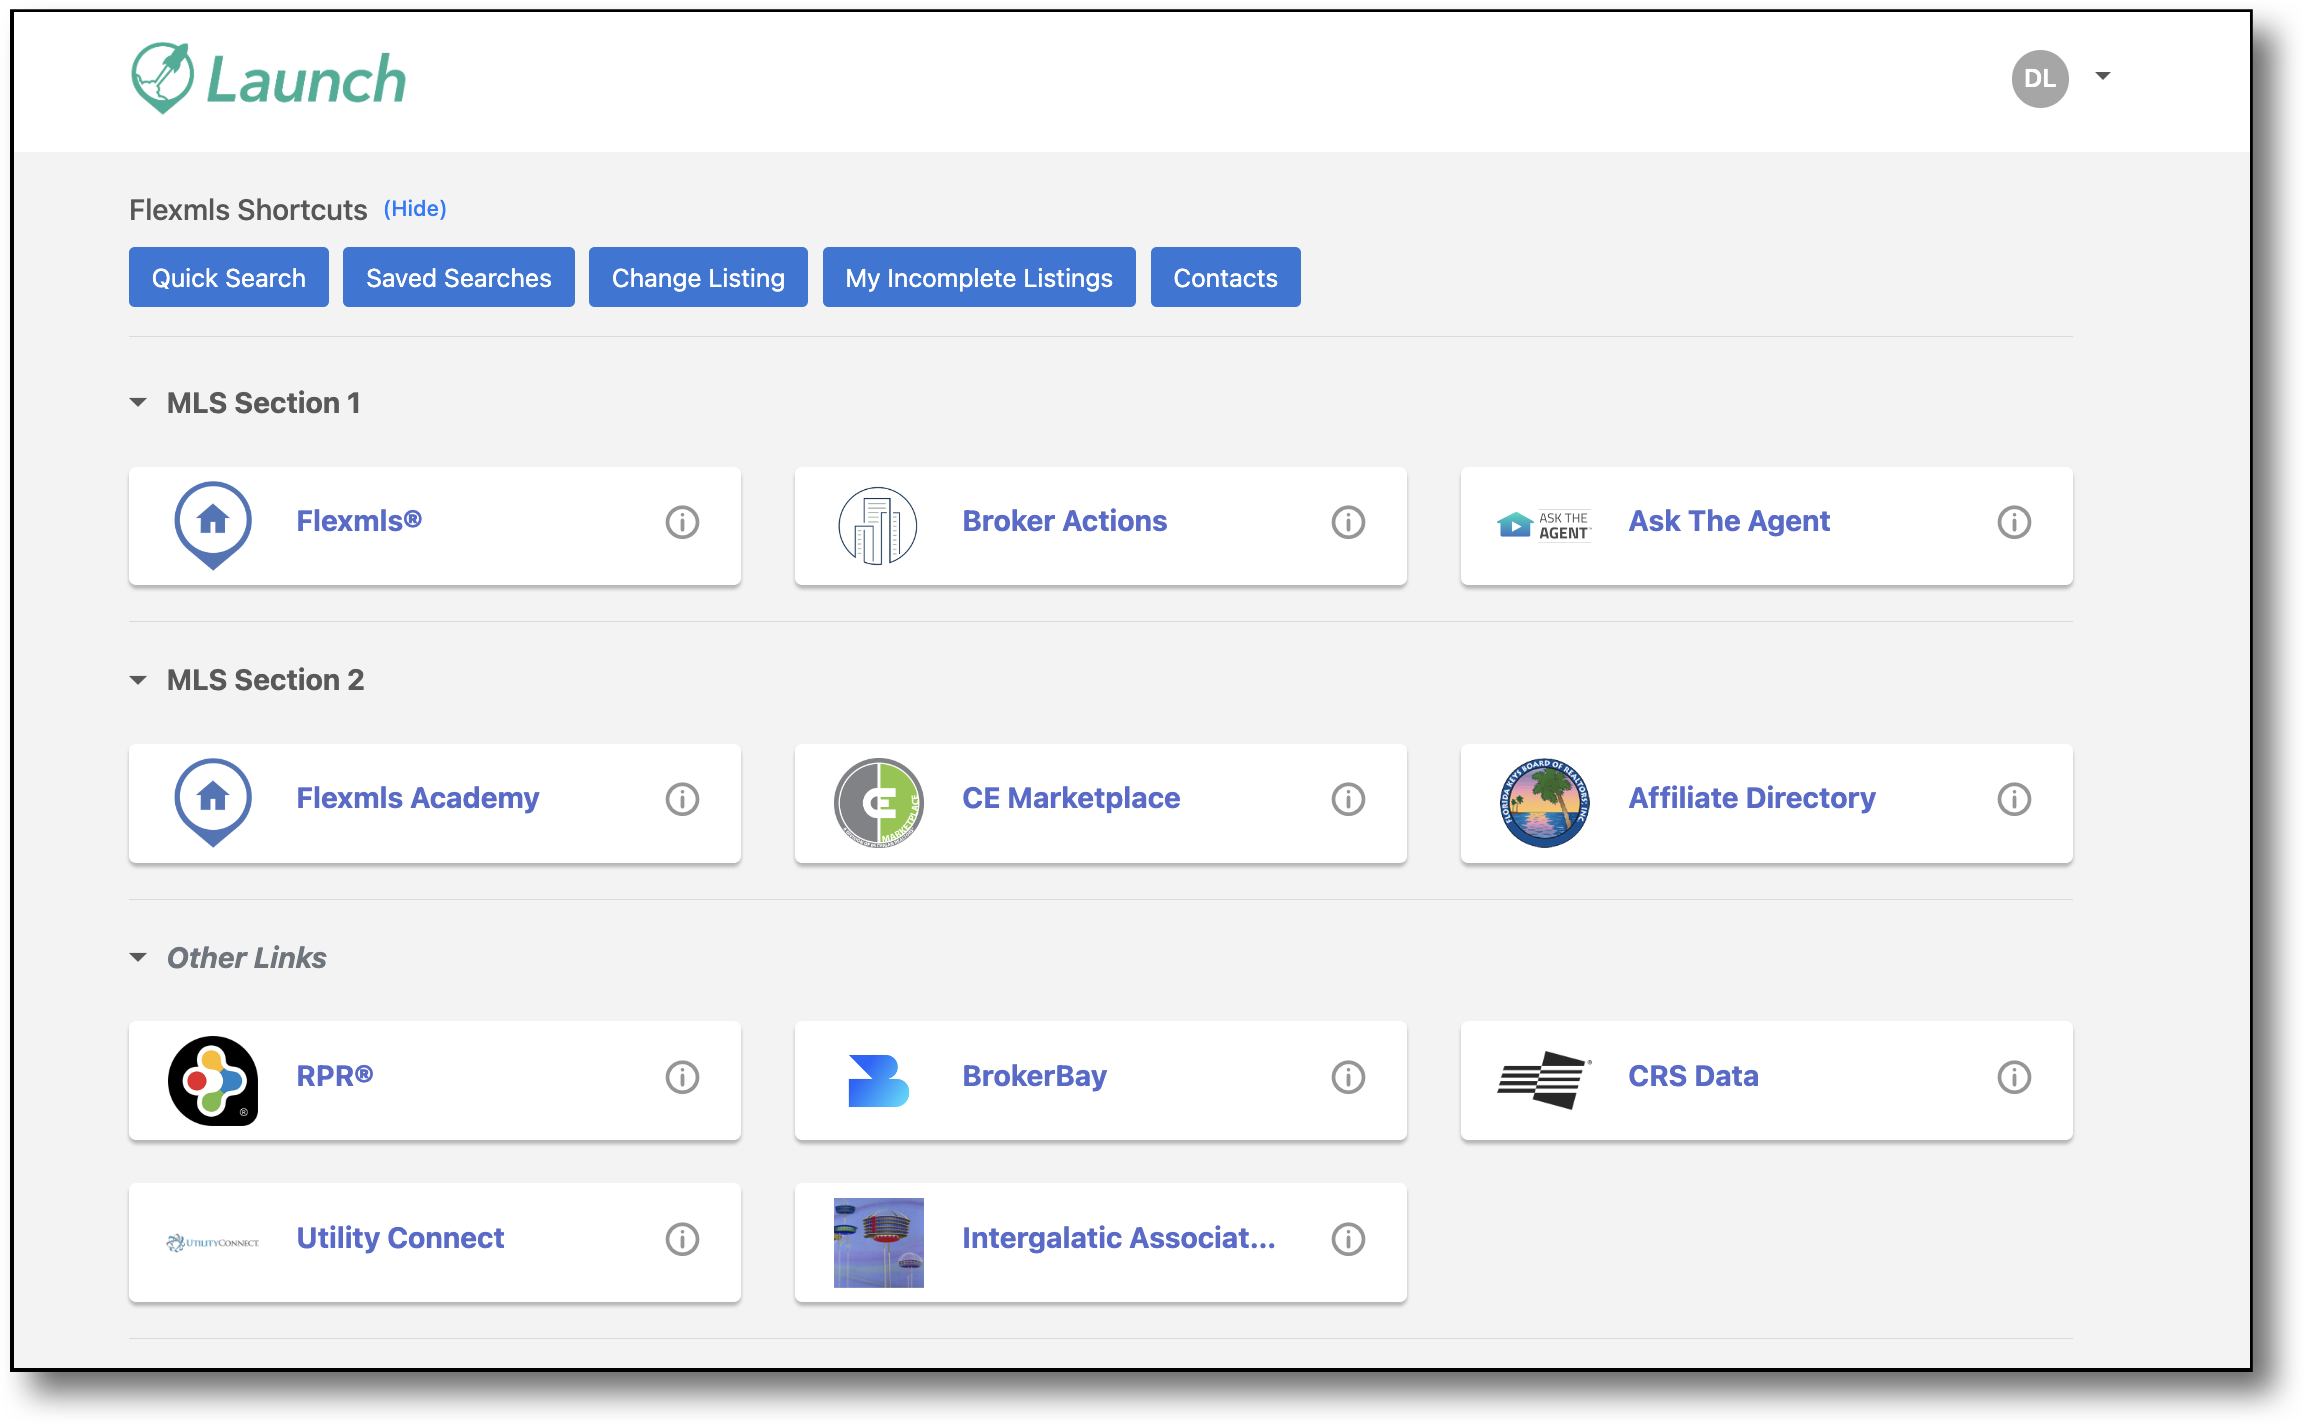2304x1424 pixels.
Task: Click the Launch logo
Action: 268,78
